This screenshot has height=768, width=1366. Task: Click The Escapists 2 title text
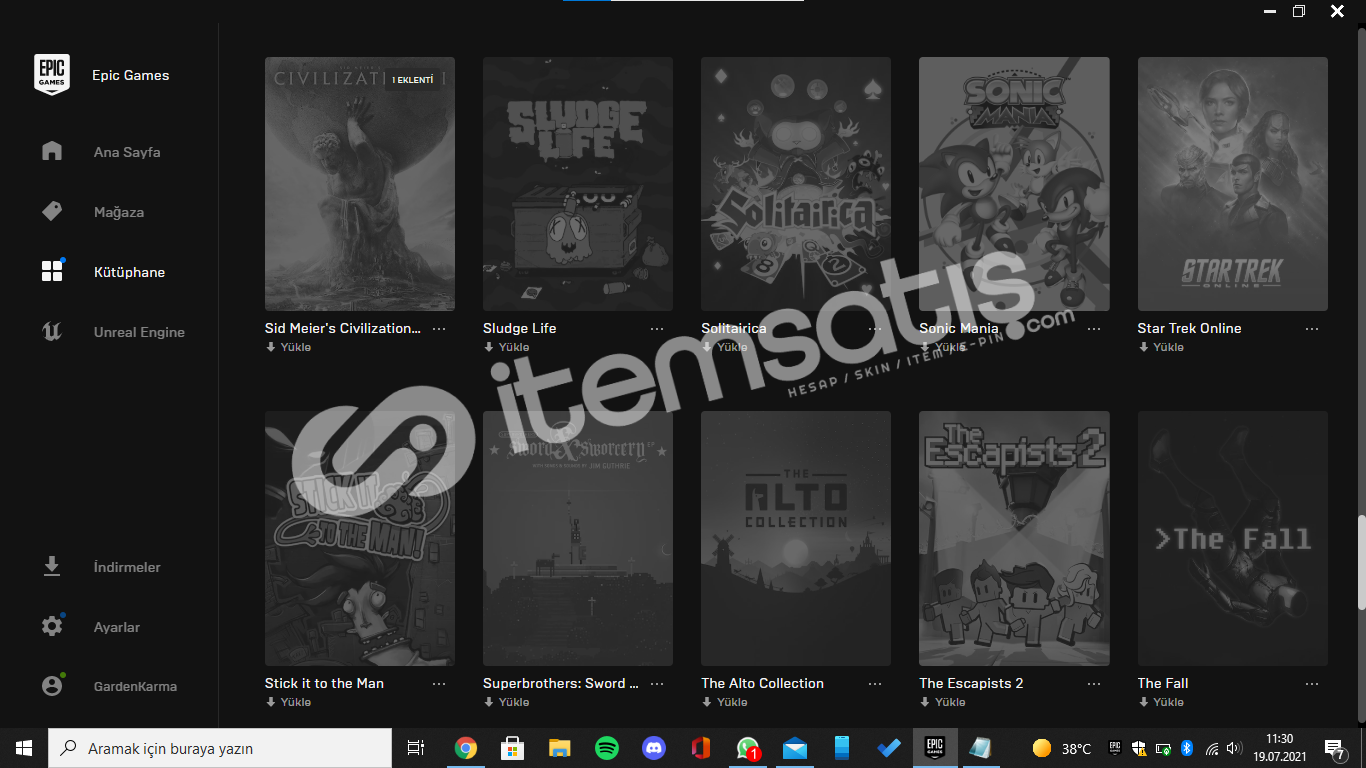pos(971,683)
